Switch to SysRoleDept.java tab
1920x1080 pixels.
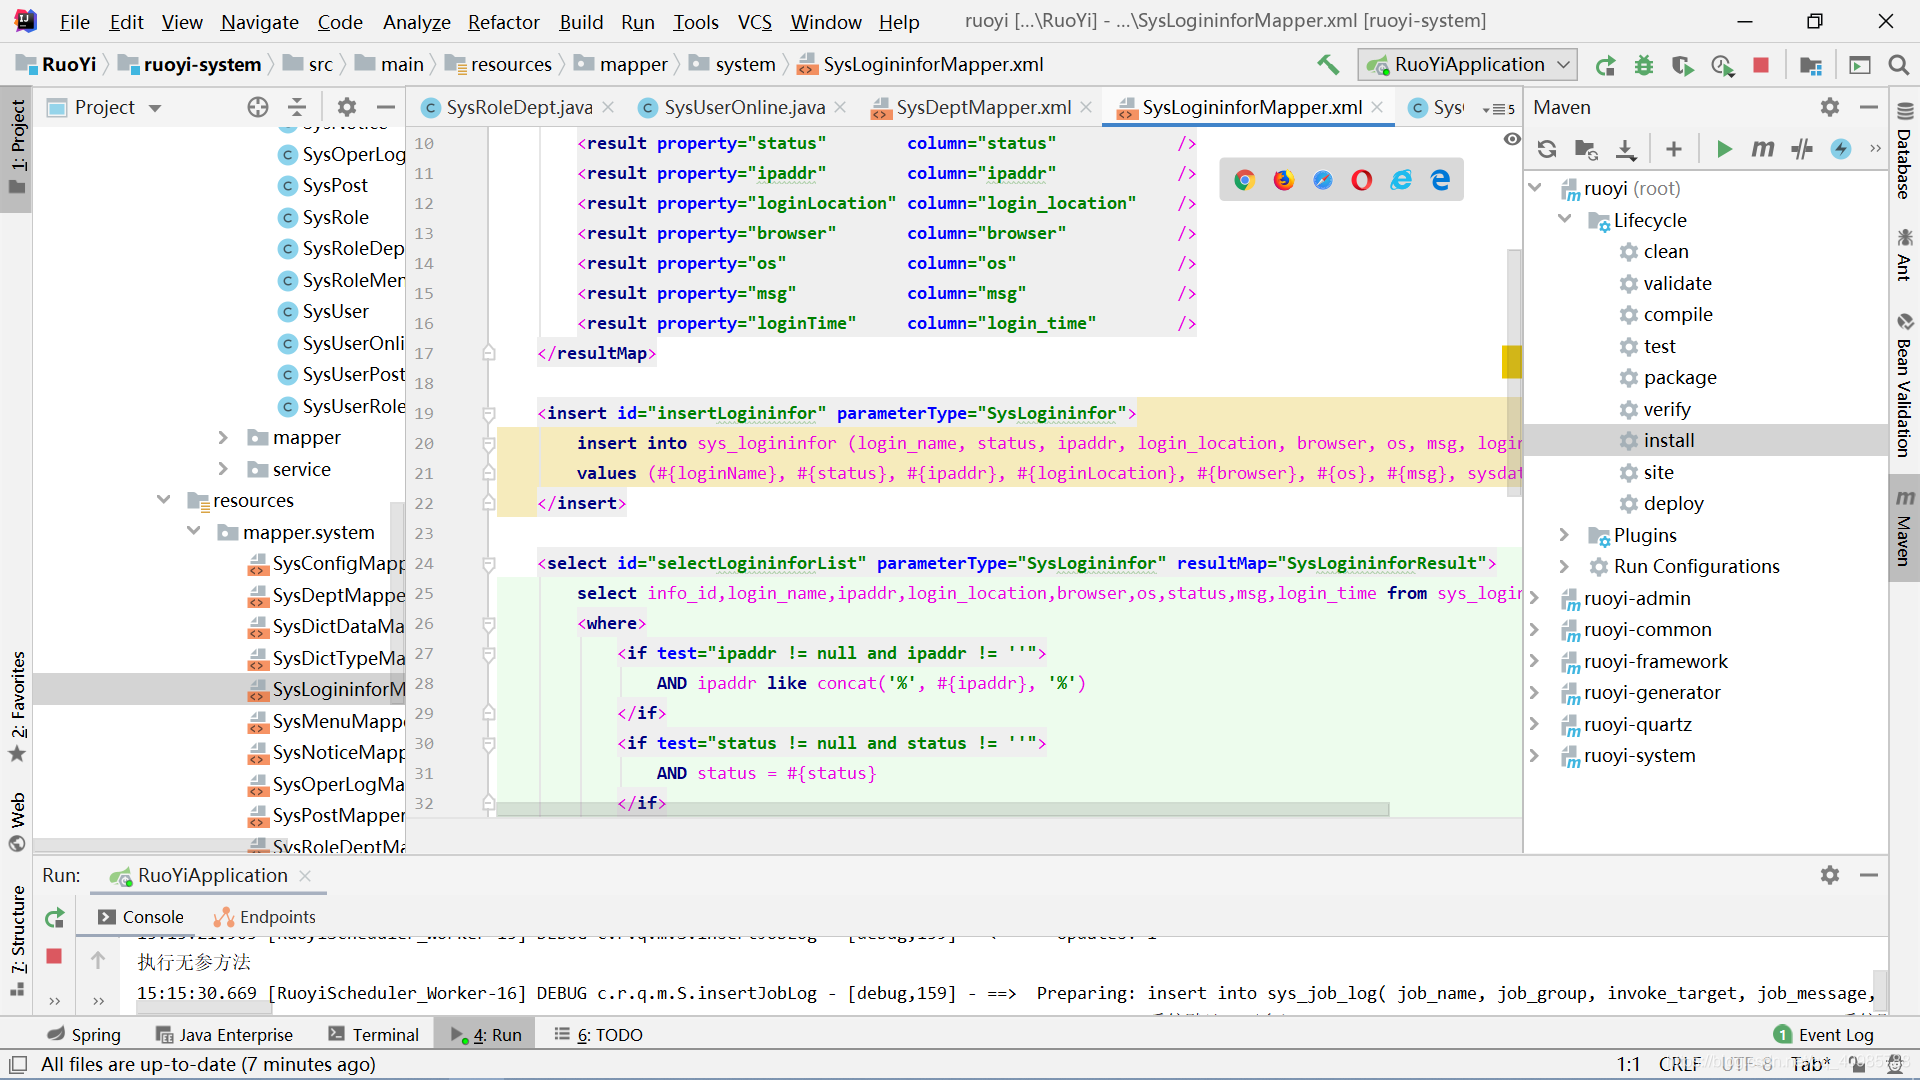point(519,107)
